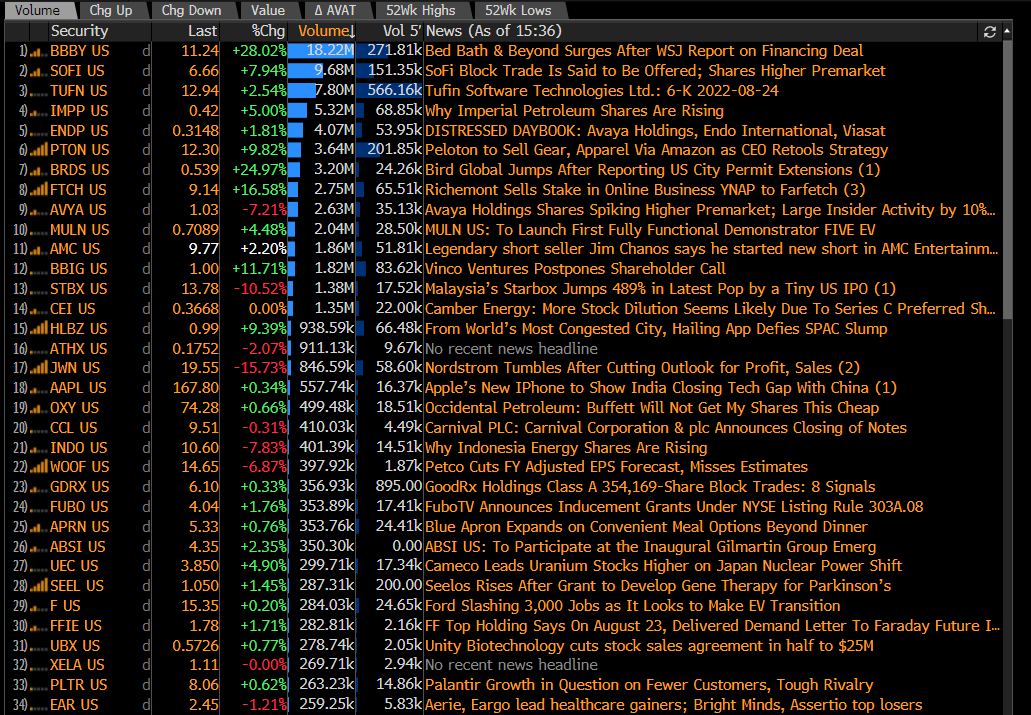Screen dimensions: 1031x715
Task: Click last price 167.80 for AAPL
Action: [x=196, y=388]
